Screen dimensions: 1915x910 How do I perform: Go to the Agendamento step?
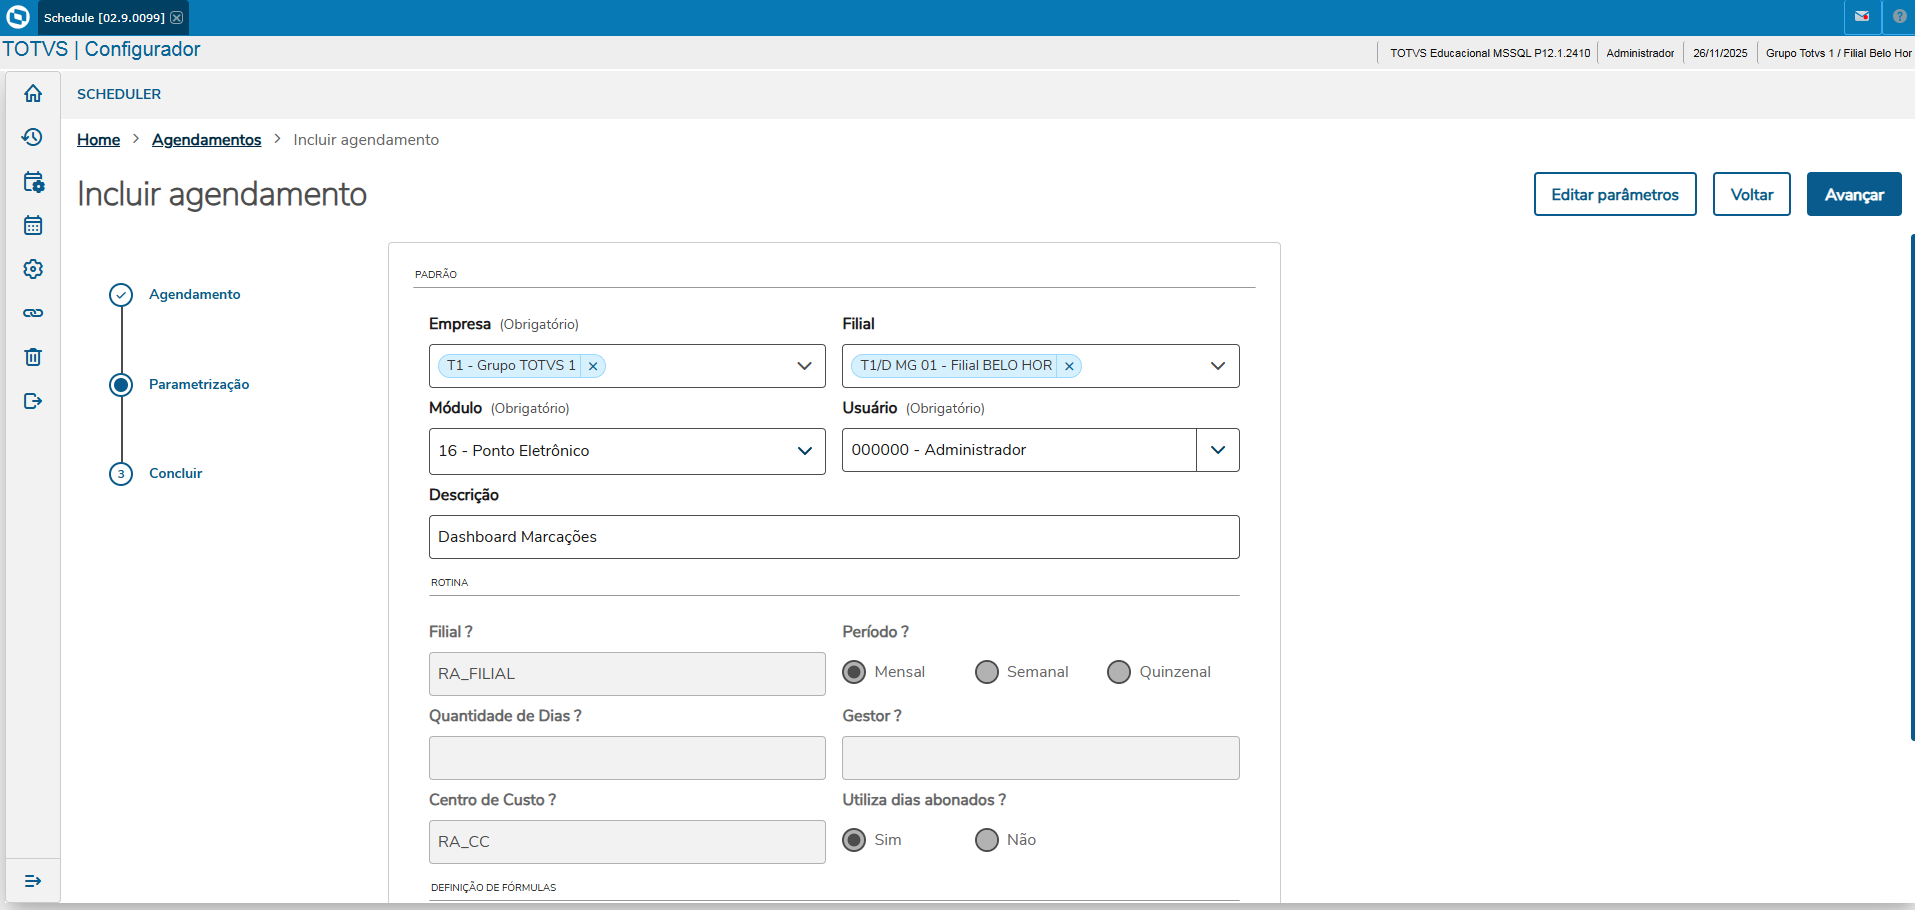pos(194,294)
